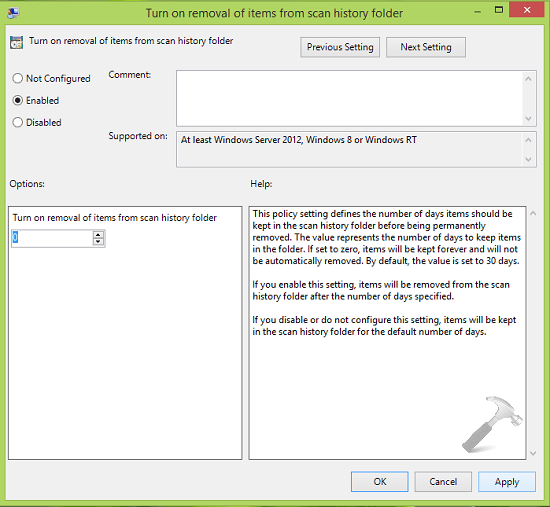Click Help pane scroll up arrow
This screenshot has width=550, height=507.
pos(533,213)
